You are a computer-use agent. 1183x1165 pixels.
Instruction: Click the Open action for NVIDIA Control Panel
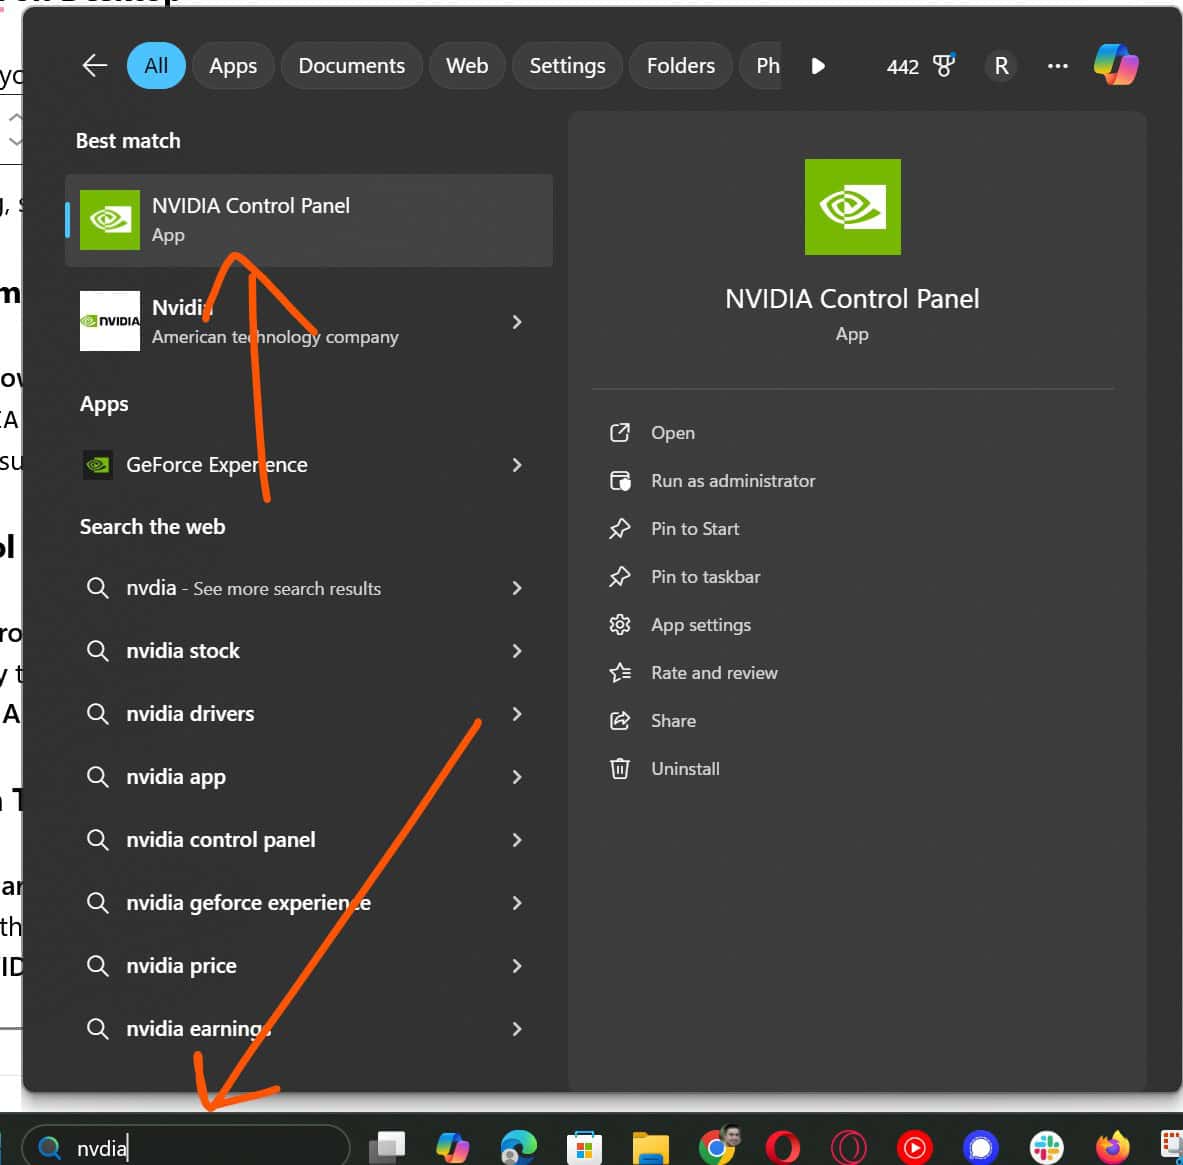[x=672, y=432]
